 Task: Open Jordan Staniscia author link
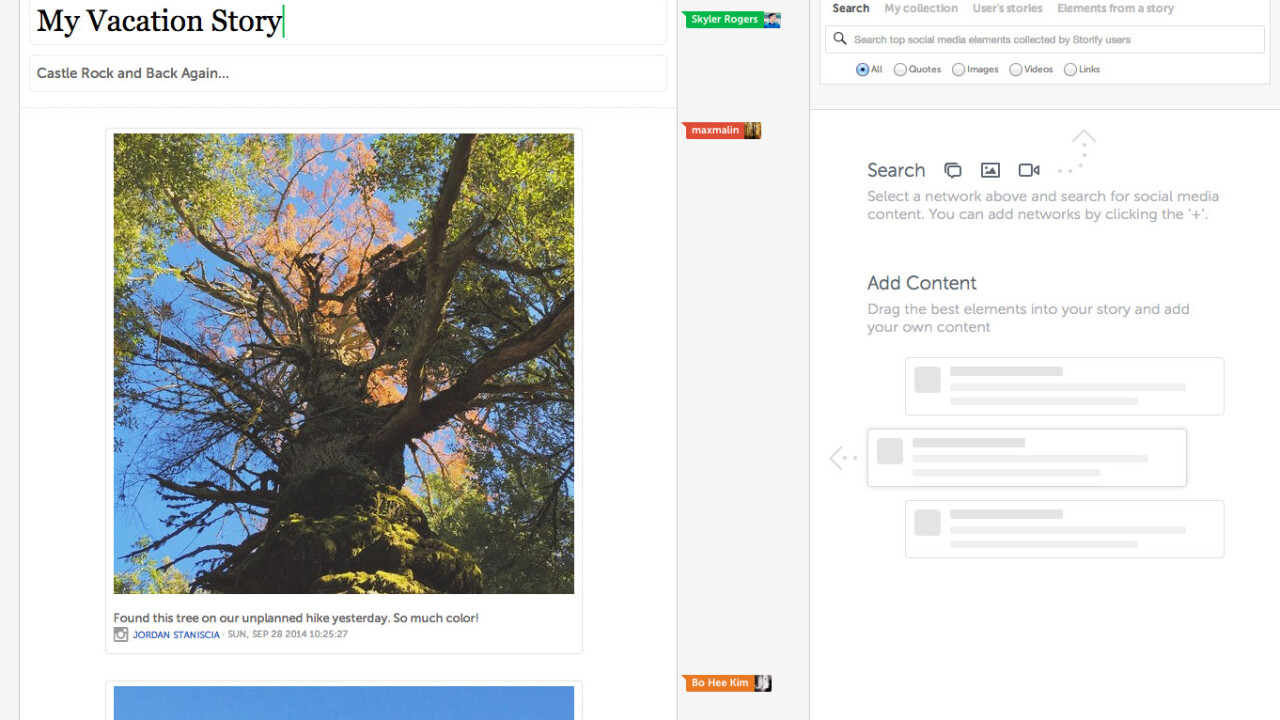coord(176,635)
